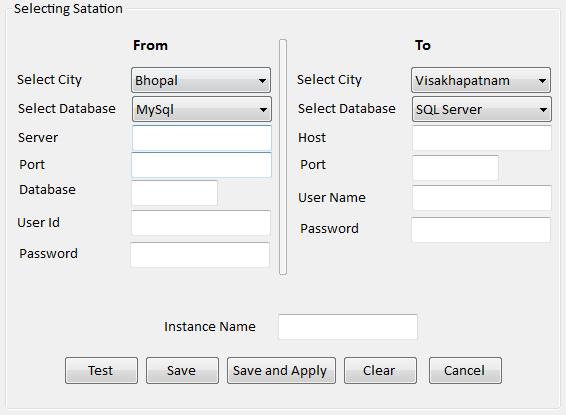This screenshot has width=566, height=415.
Task: Click the User Name label
Action: (332, 197)
